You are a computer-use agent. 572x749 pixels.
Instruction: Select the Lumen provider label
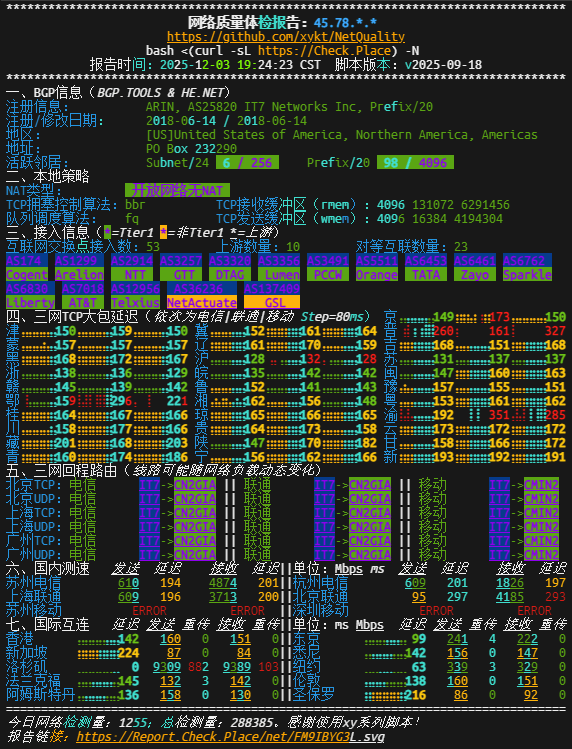279,275
